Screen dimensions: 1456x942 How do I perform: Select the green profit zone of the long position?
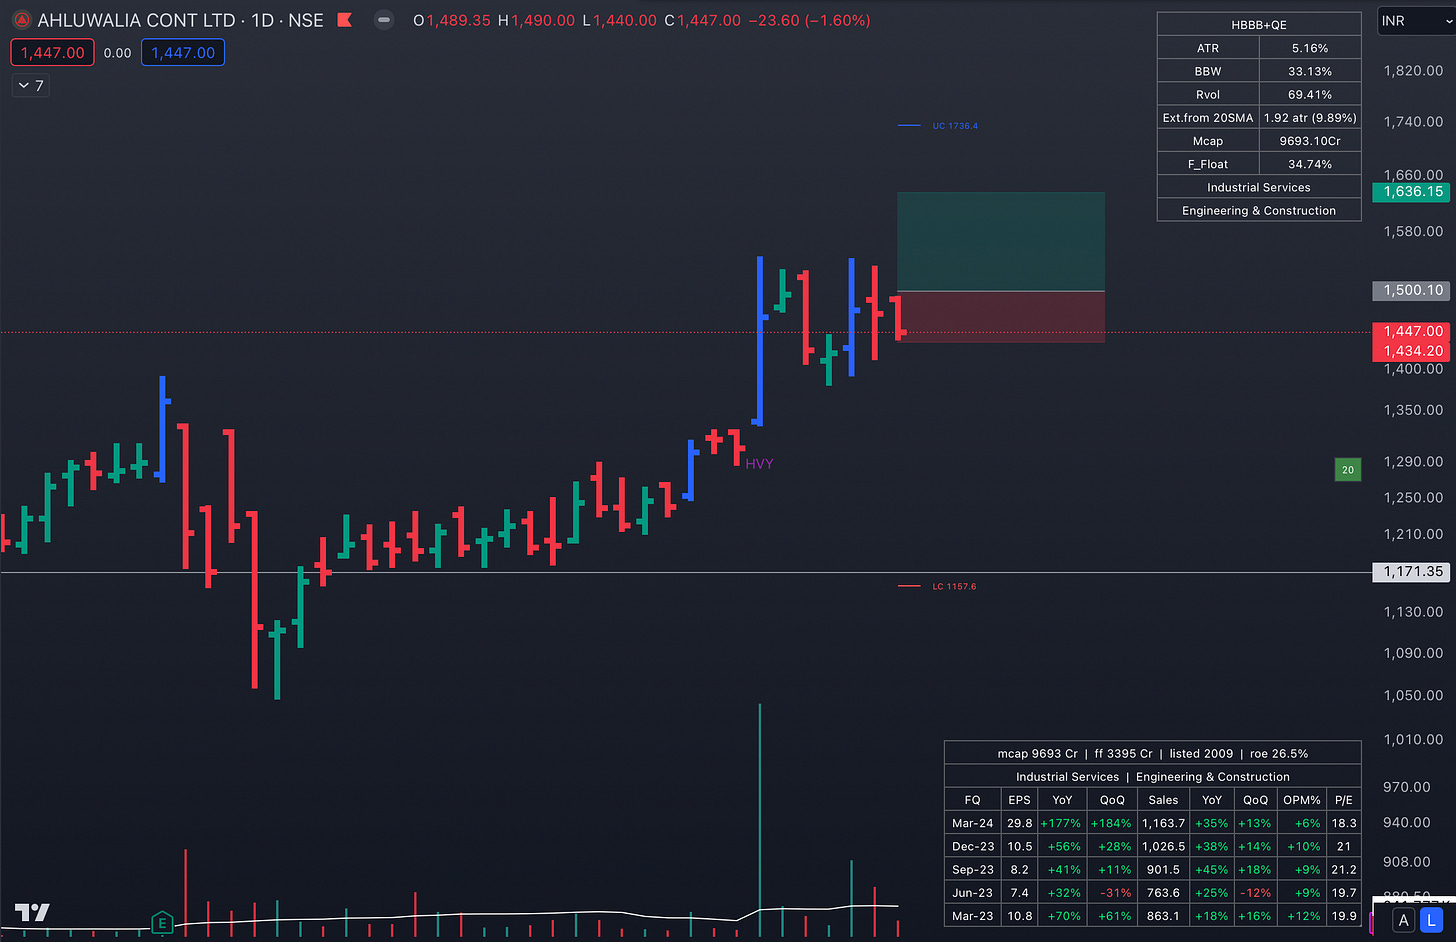click(1001, 241)
